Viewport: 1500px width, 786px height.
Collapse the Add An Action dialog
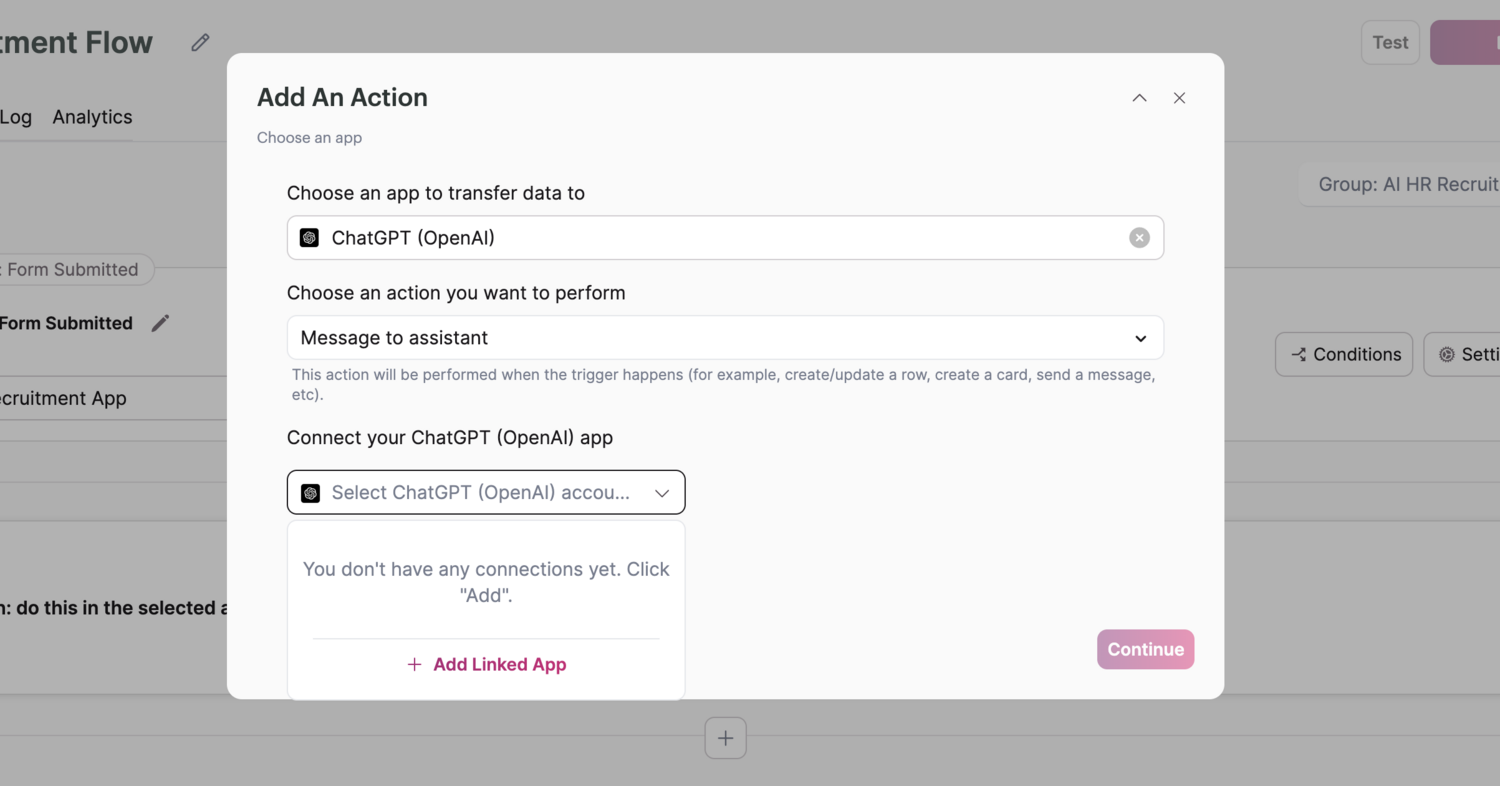click(x=1139, y=98)
